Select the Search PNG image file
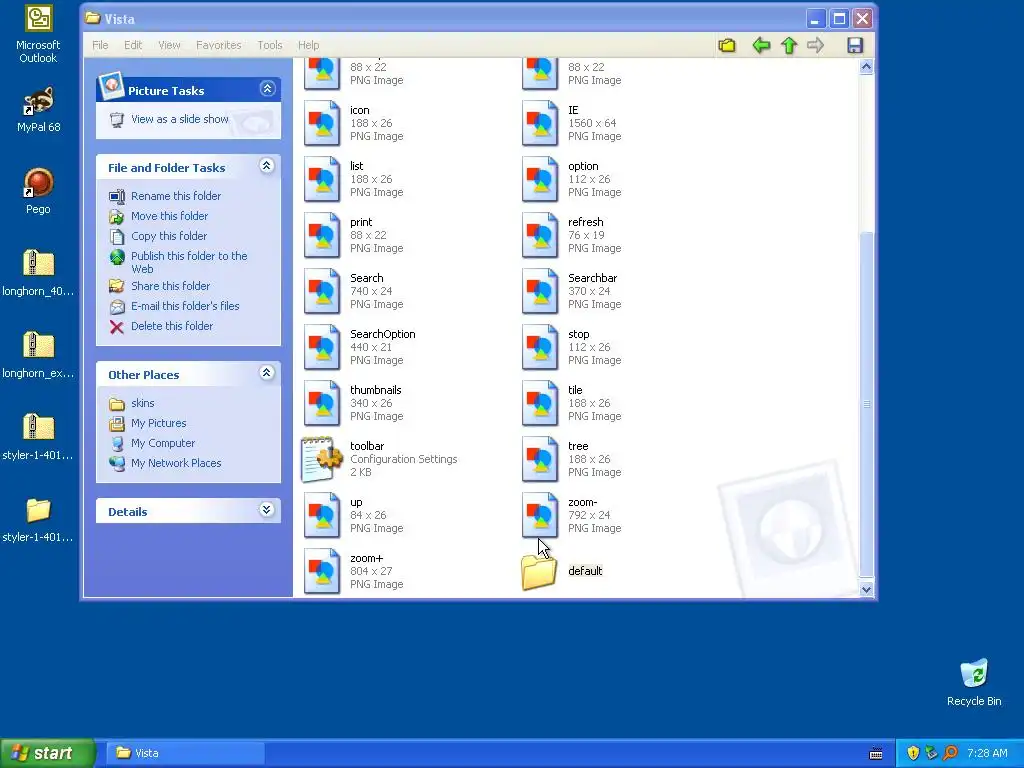The image size is (1024, 768). 354,291
